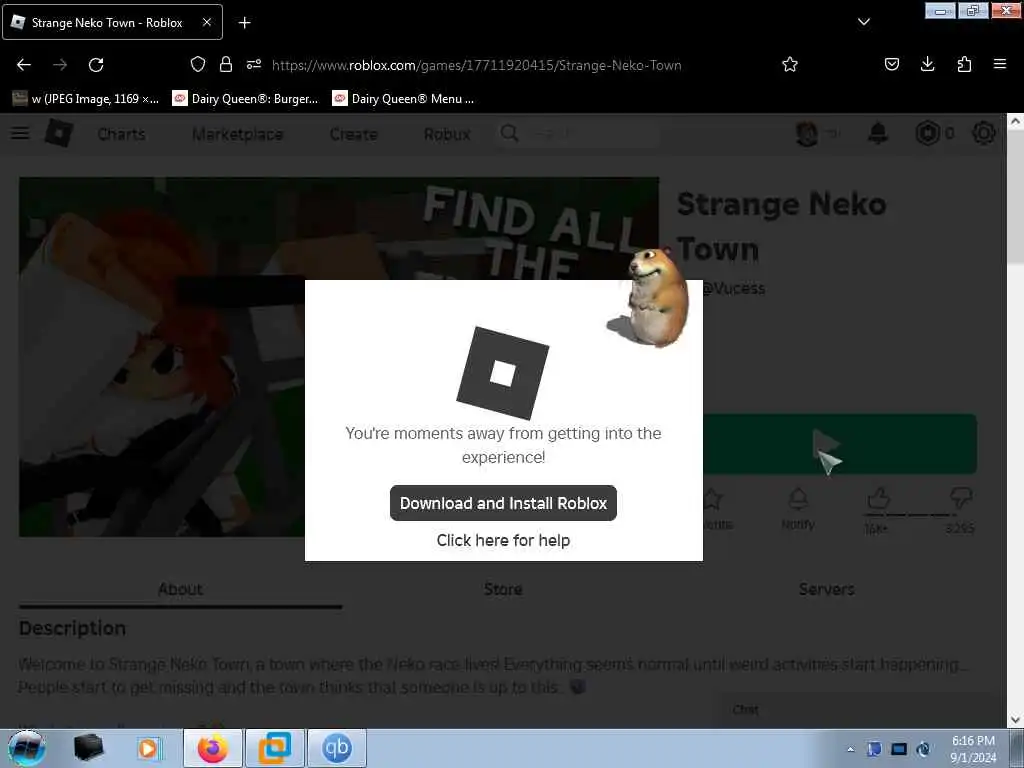Click page scrollbar down arrow
Image resolution: width=1024 pixels, height=768 pixels.
pos(1015,720)
